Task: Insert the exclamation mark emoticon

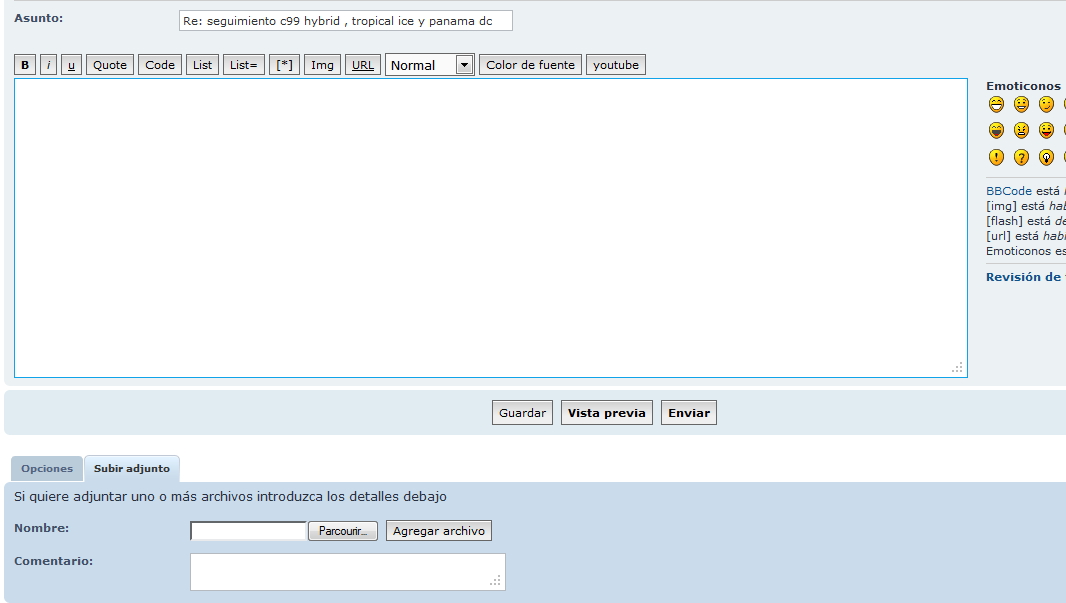Action: click(996, 157)
